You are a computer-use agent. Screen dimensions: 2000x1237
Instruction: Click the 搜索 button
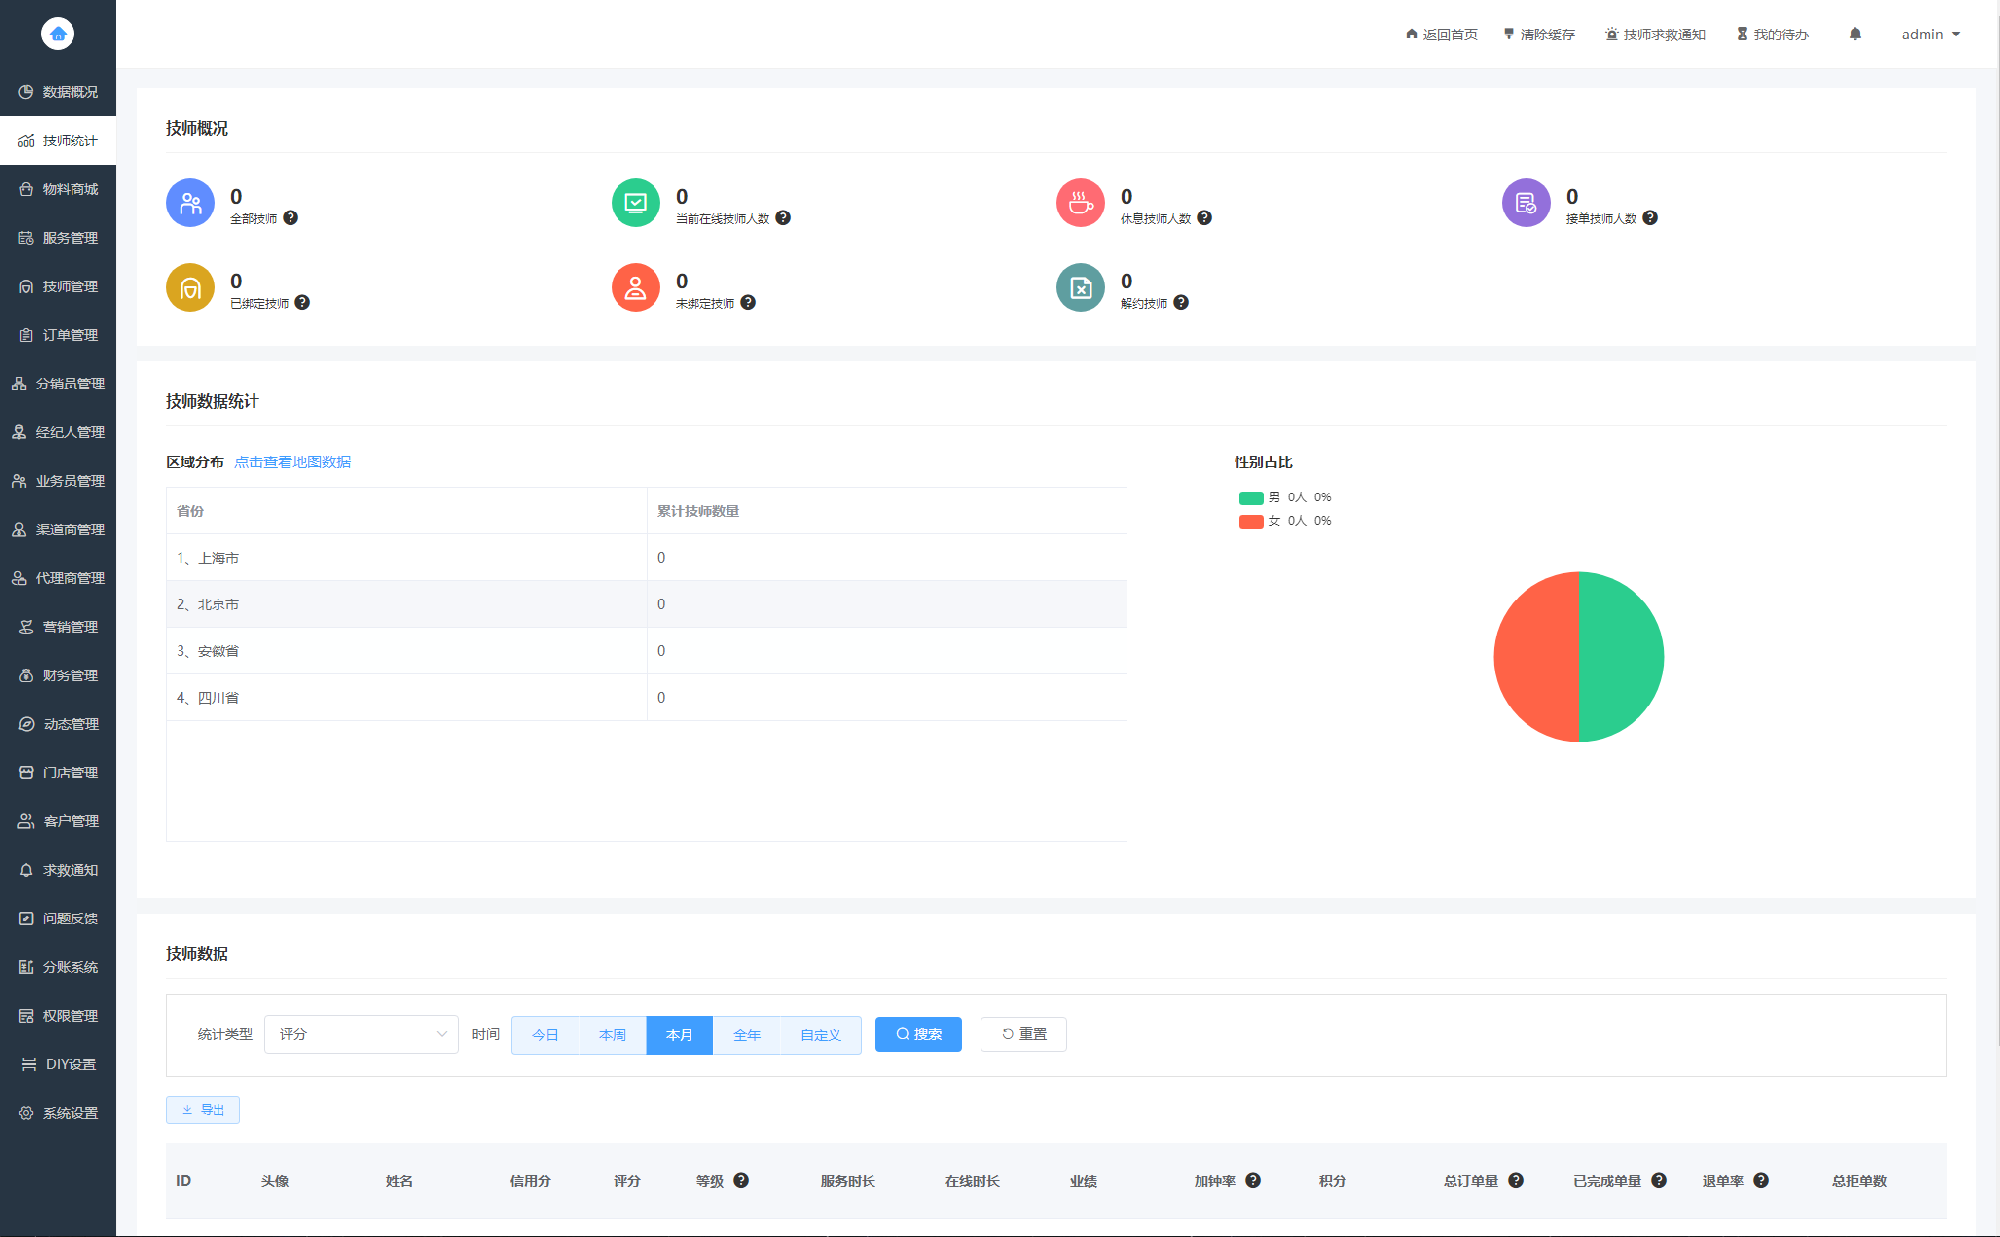point(917,1033)
